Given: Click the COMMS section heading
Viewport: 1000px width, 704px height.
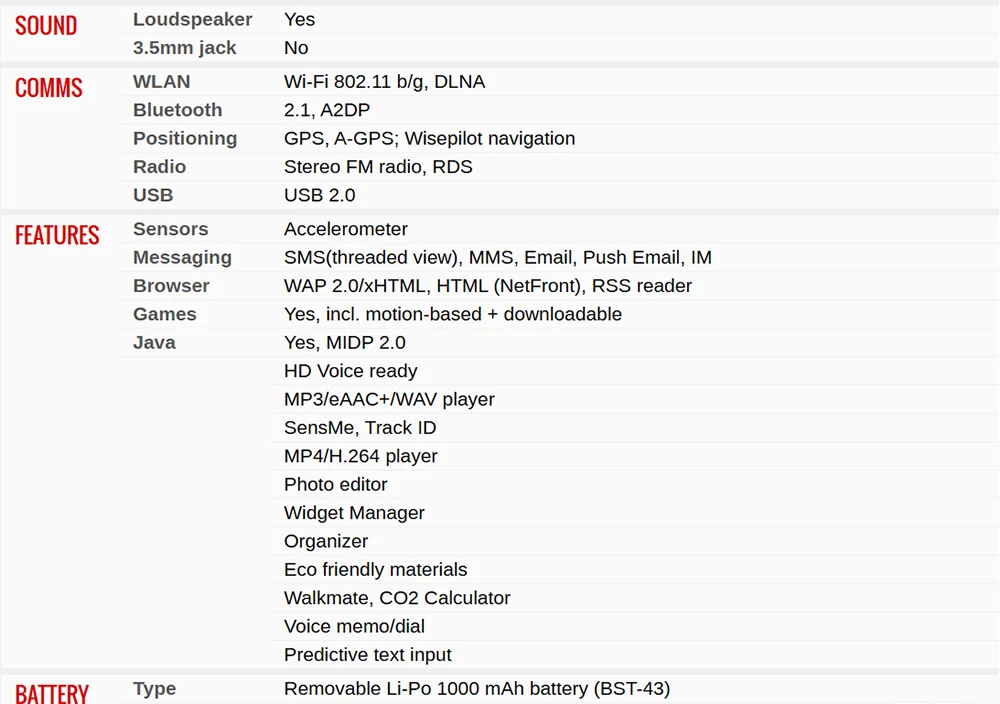Looking at the screenshot, I should 48,87.
